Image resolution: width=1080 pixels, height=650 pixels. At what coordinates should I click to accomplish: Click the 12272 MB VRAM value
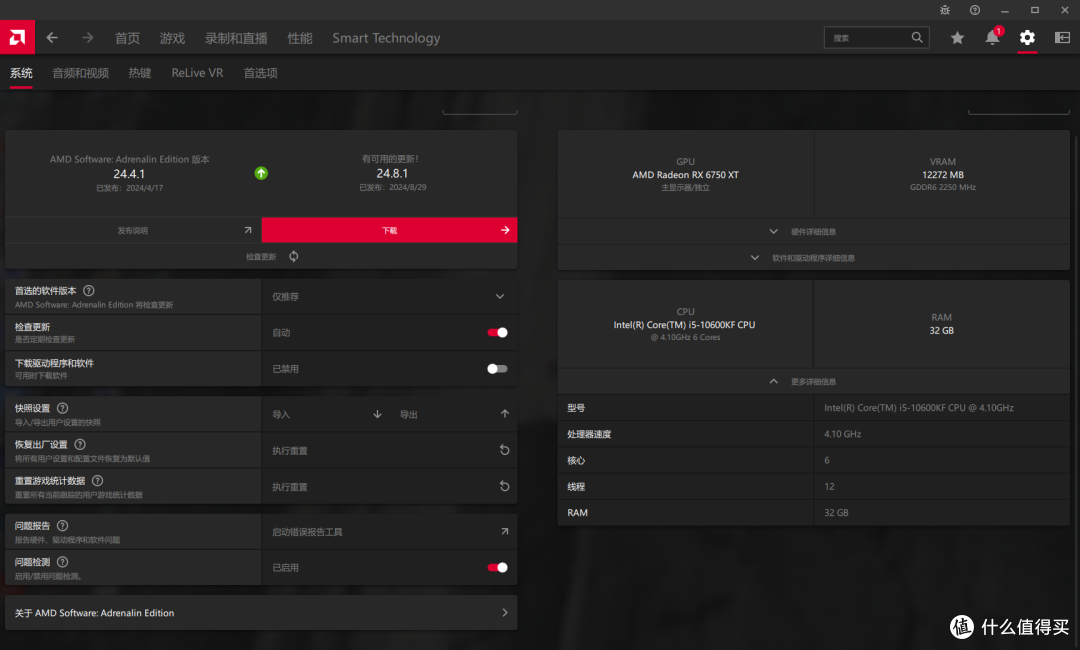[x=942, y=175]
